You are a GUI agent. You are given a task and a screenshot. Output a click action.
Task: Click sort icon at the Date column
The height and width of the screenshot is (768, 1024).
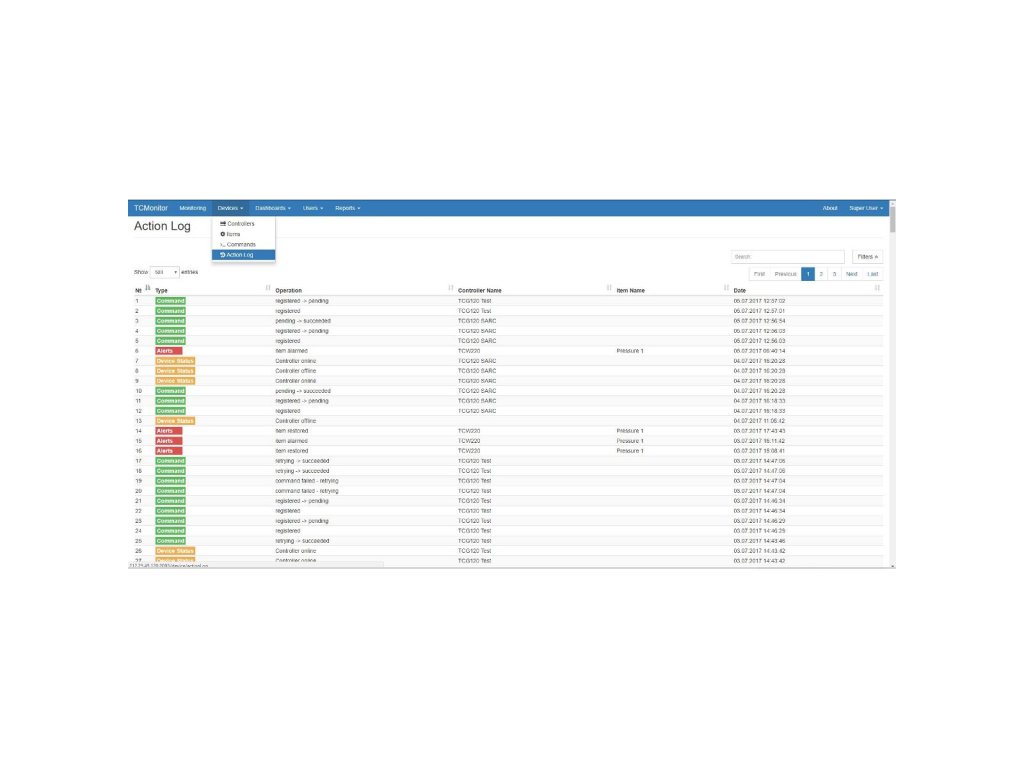click(x=877, y=288)
